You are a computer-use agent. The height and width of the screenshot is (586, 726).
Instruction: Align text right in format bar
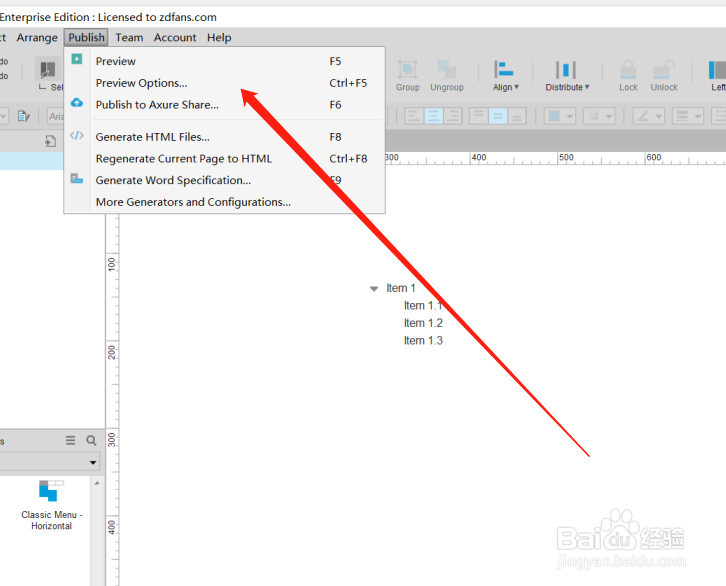(x=453, y=116)
